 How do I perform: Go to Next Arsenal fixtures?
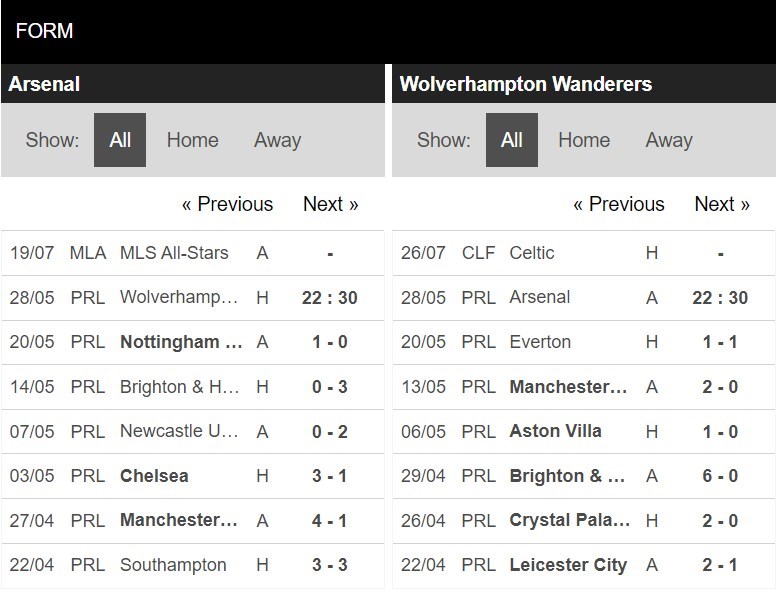[x=331, y=204]
